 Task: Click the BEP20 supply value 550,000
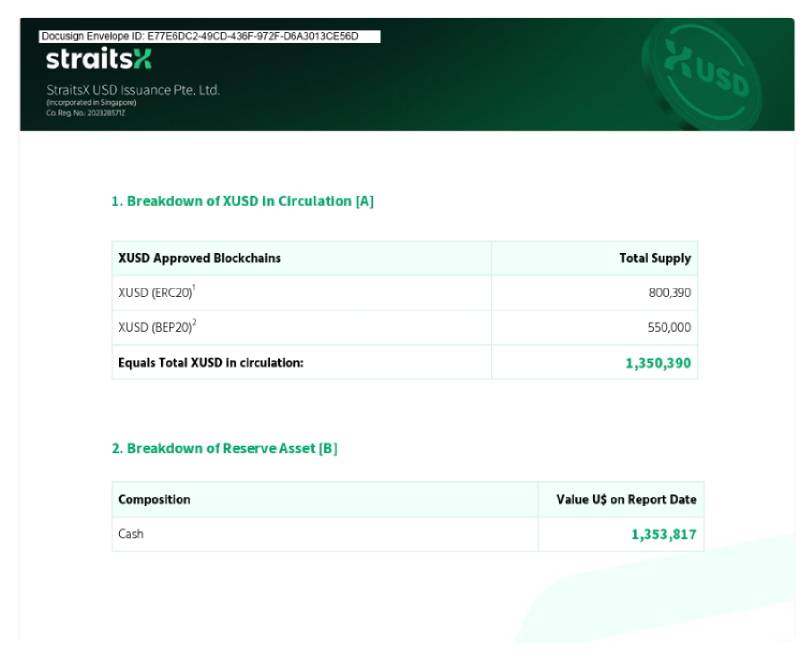click(x=669, y=327)
